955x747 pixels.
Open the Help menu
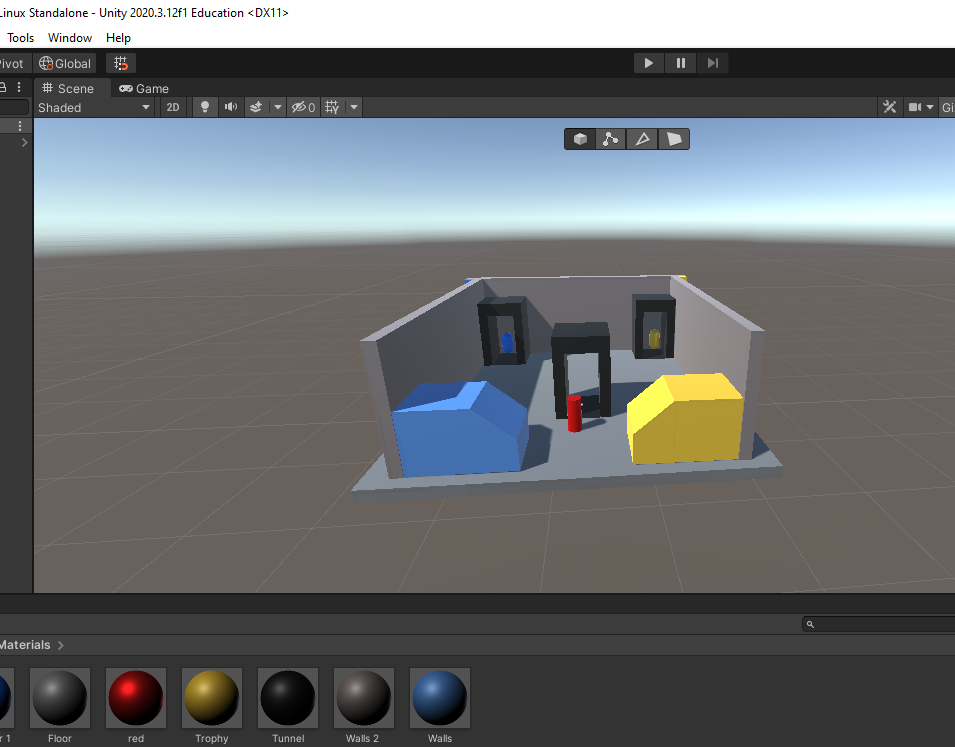click(x=118, y=38)
